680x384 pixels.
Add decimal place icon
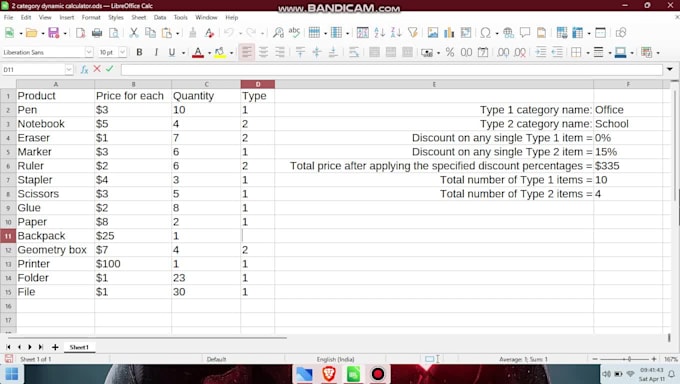pyautogui.click(x=503, y=53)
